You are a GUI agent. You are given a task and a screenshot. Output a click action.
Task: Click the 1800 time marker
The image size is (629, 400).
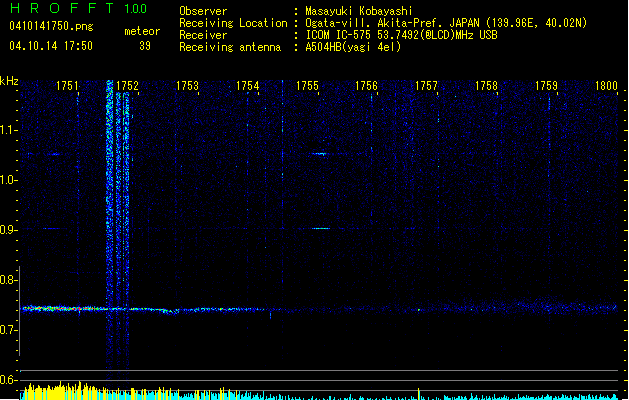(606, 86)
